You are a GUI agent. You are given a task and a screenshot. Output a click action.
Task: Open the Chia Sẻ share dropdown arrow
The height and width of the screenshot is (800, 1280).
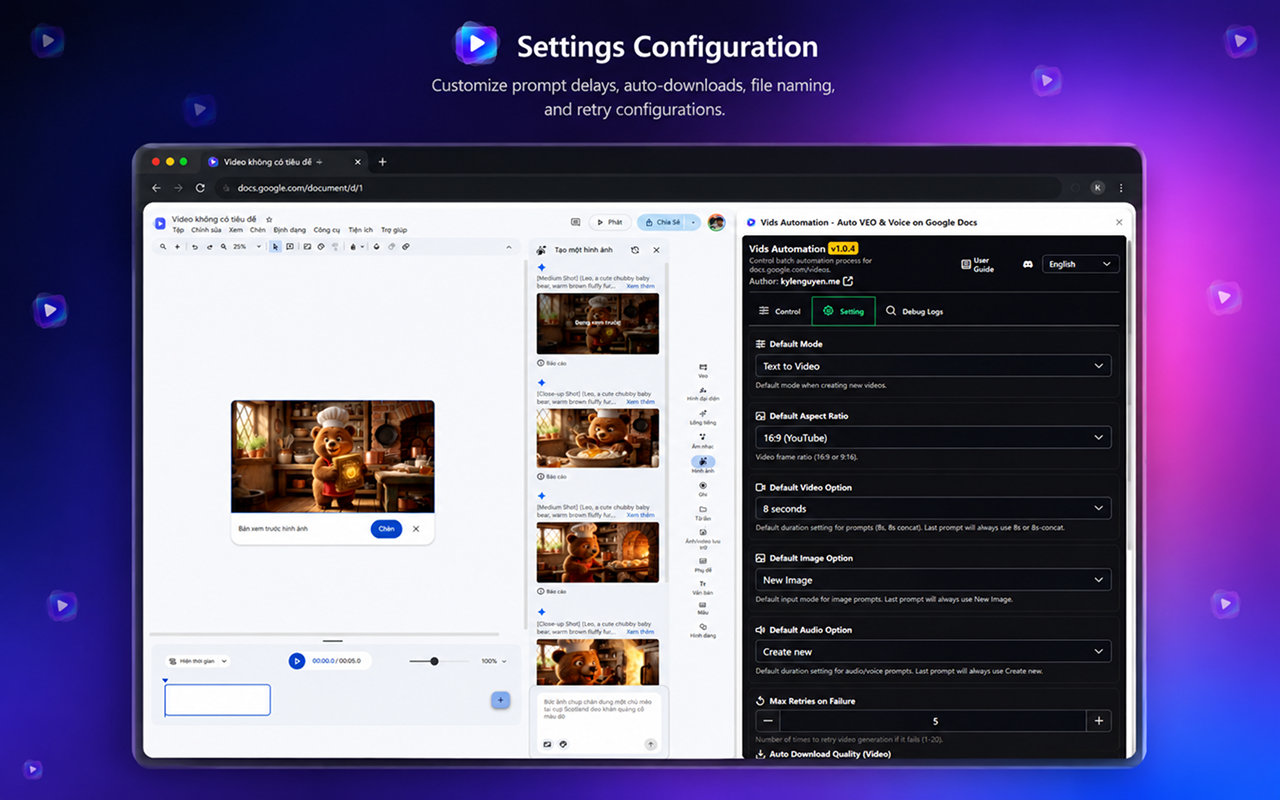pyautogui.click(x=694, y=222)
